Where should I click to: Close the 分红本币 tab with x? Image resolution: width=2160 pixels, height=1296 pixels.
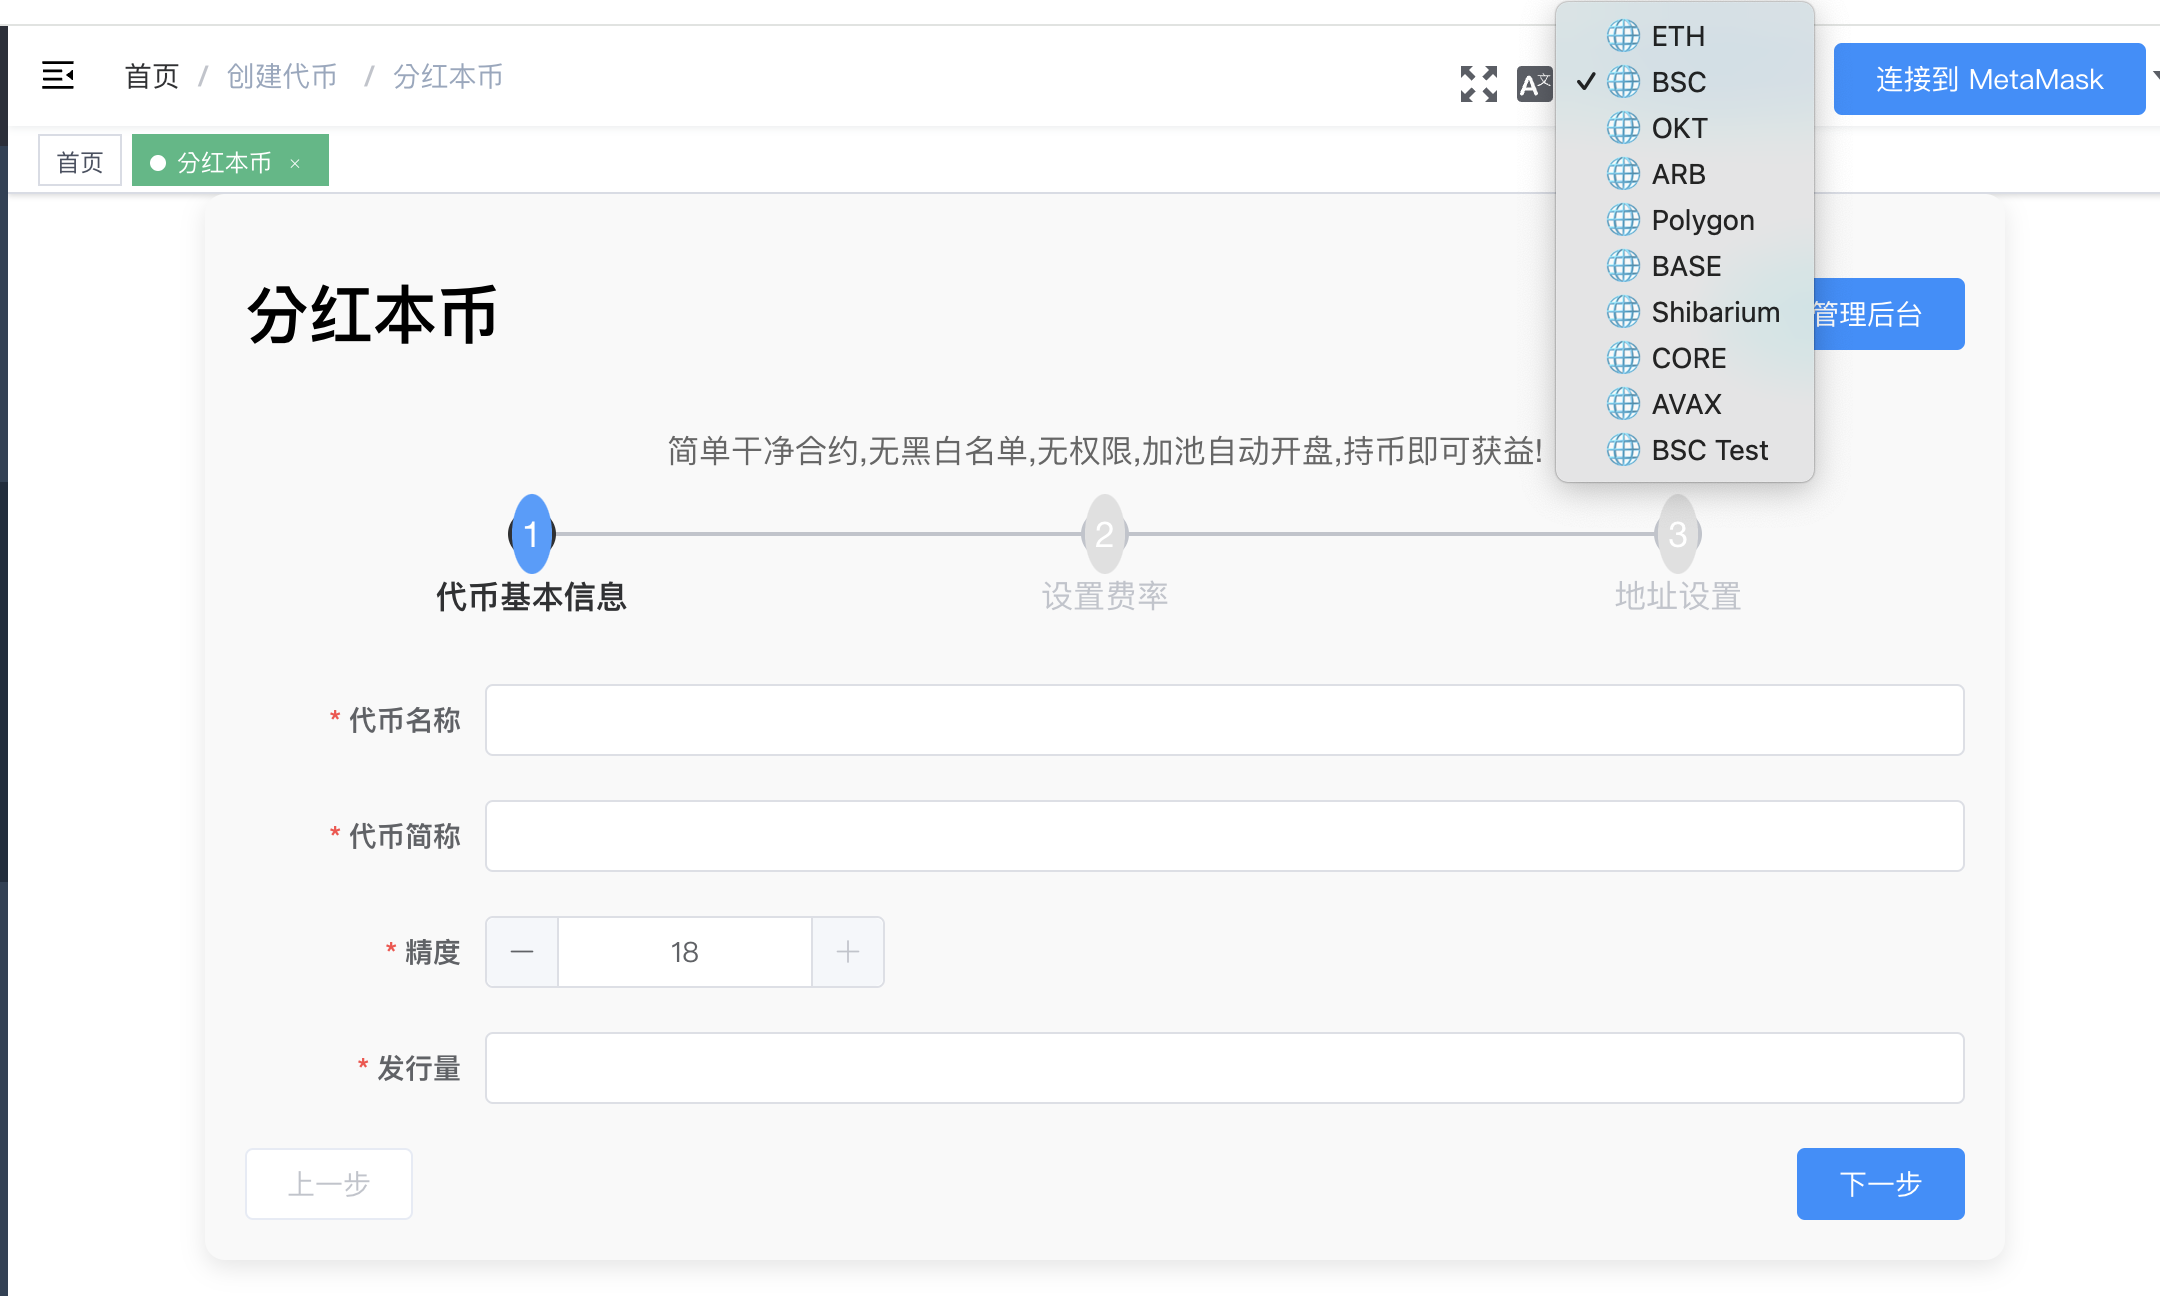pos(295,163)
